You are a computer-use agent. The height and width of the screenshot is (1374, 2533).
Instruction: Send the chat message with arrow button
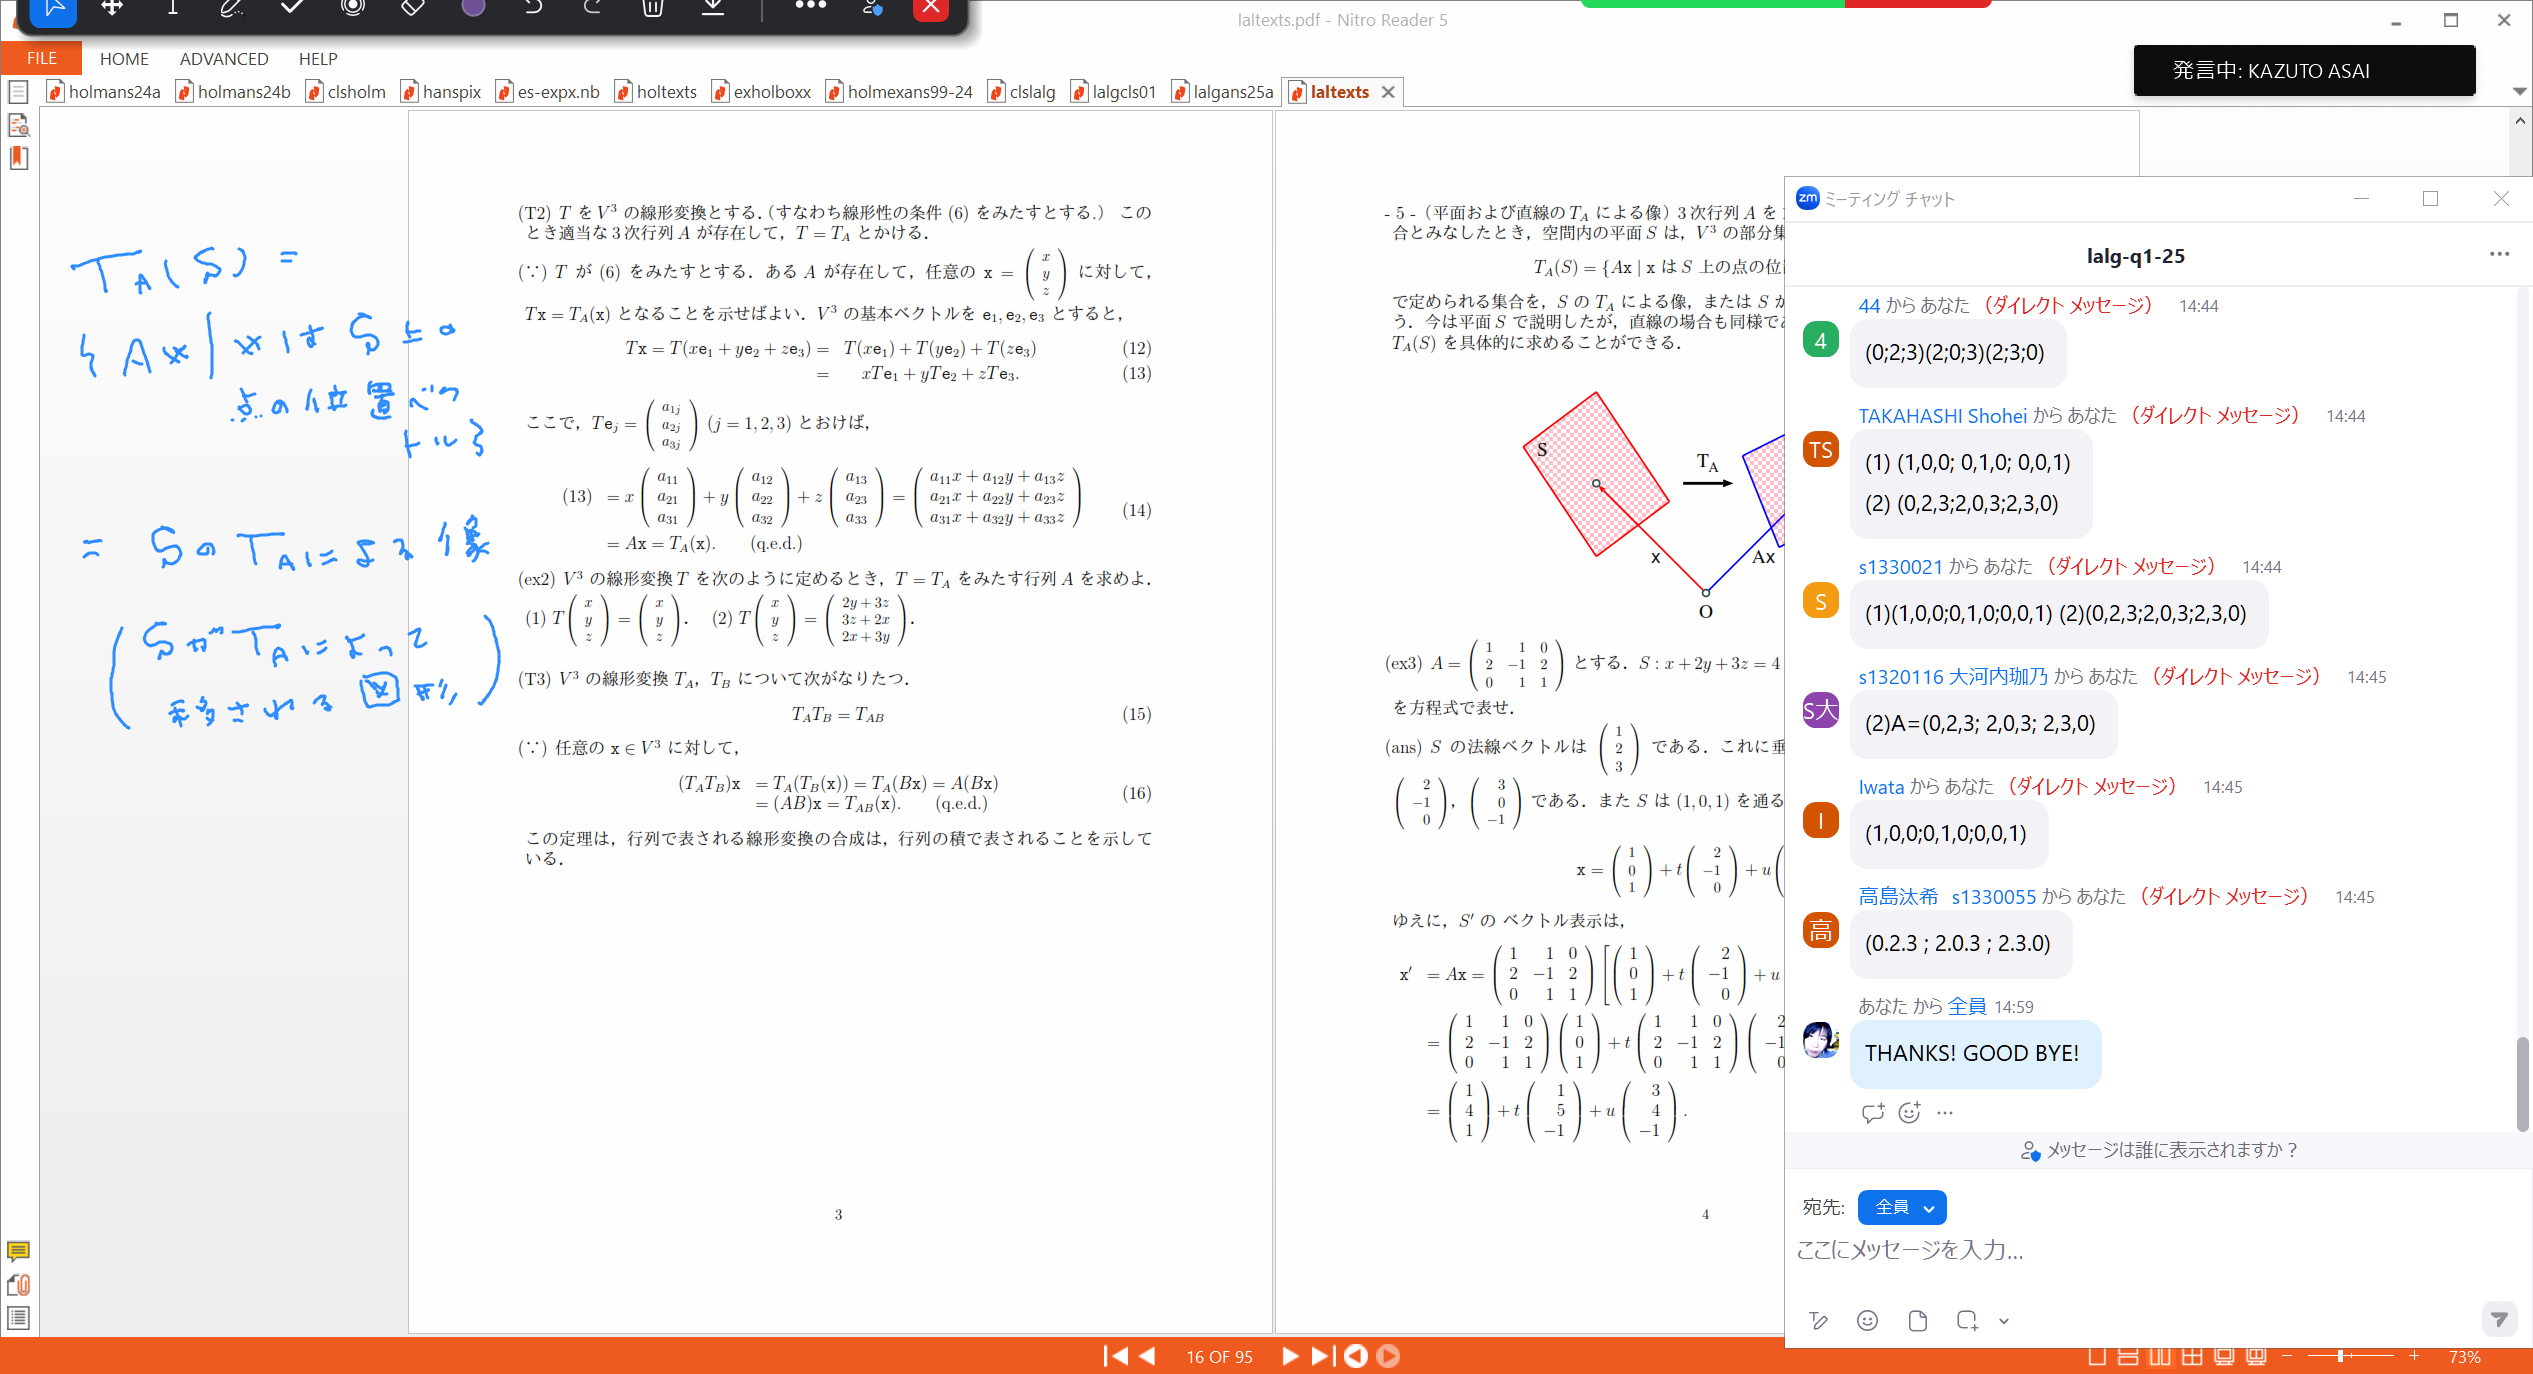point(2499,1320)
